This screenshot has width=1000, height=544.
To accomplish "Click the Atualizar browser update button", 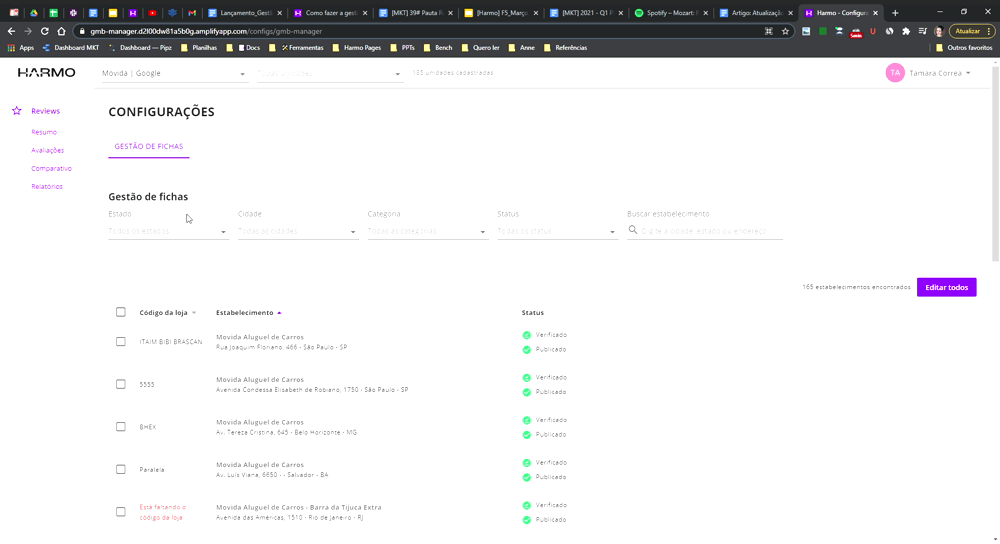I will pos(971,31).
